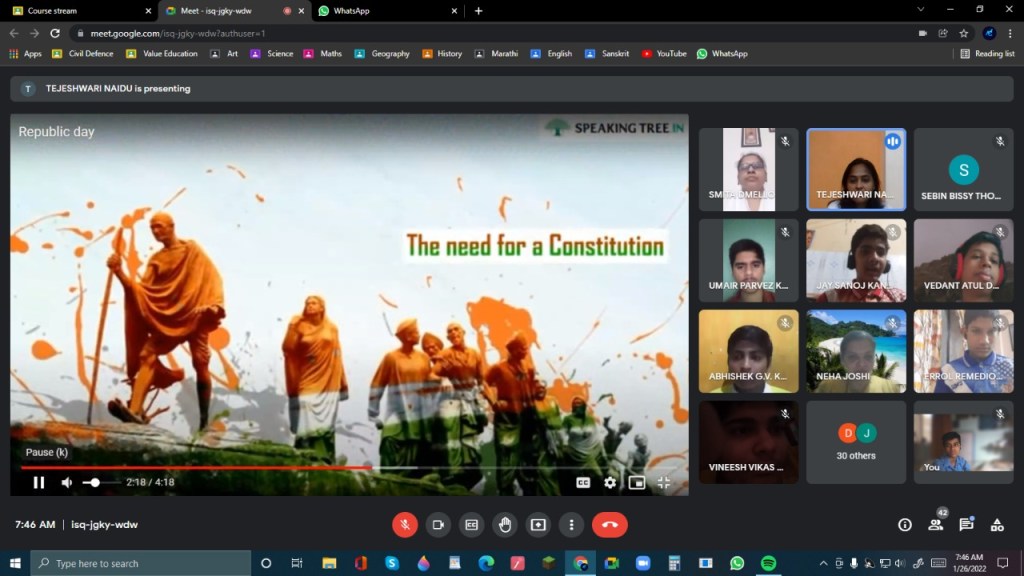This screenshot has width=1024, height=576.
Task: Raise your hand in the meeting
Action: 505,524
